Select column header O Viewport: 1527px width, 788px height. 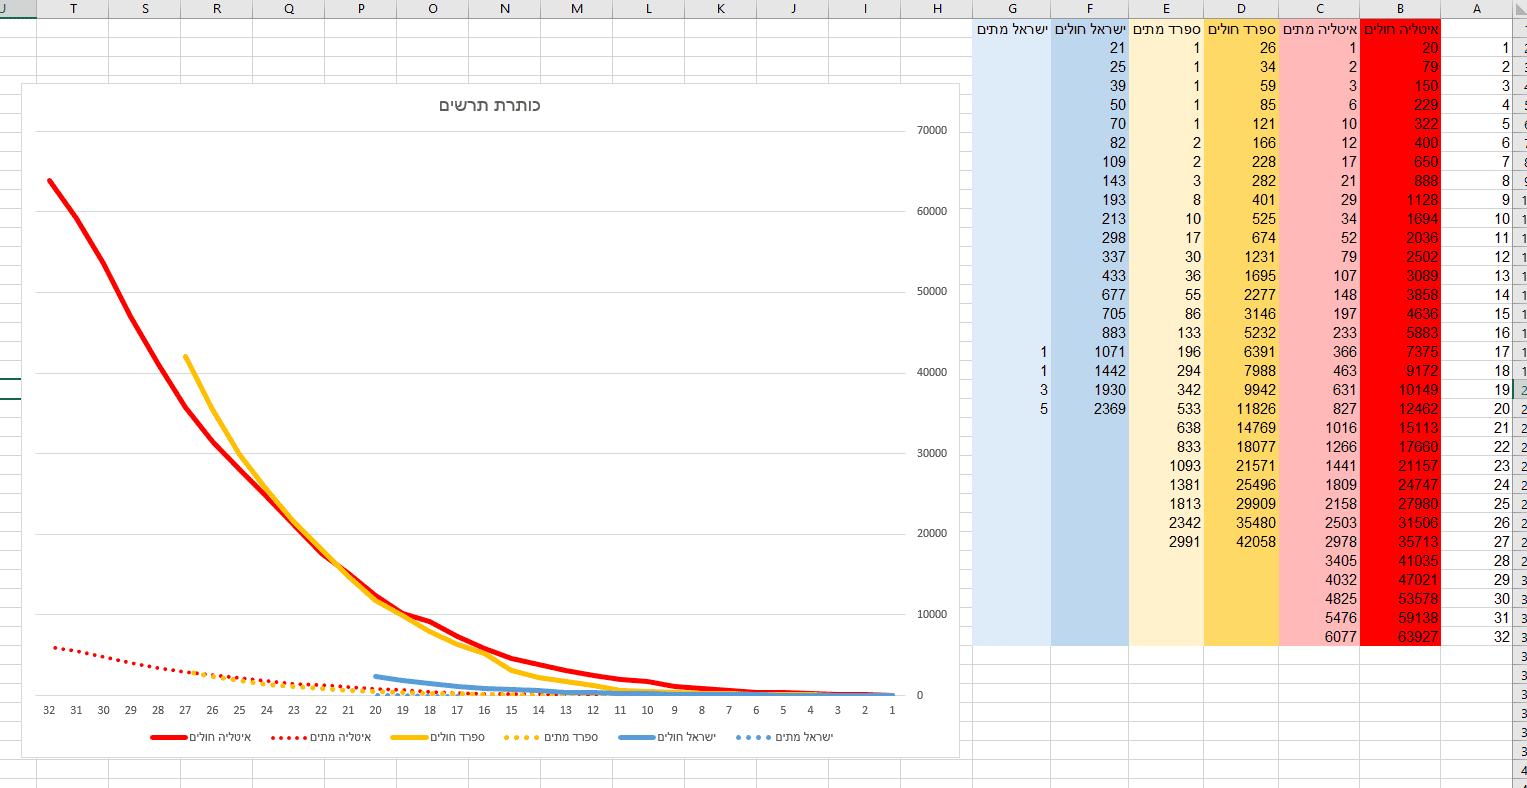[x=433, y=9]
